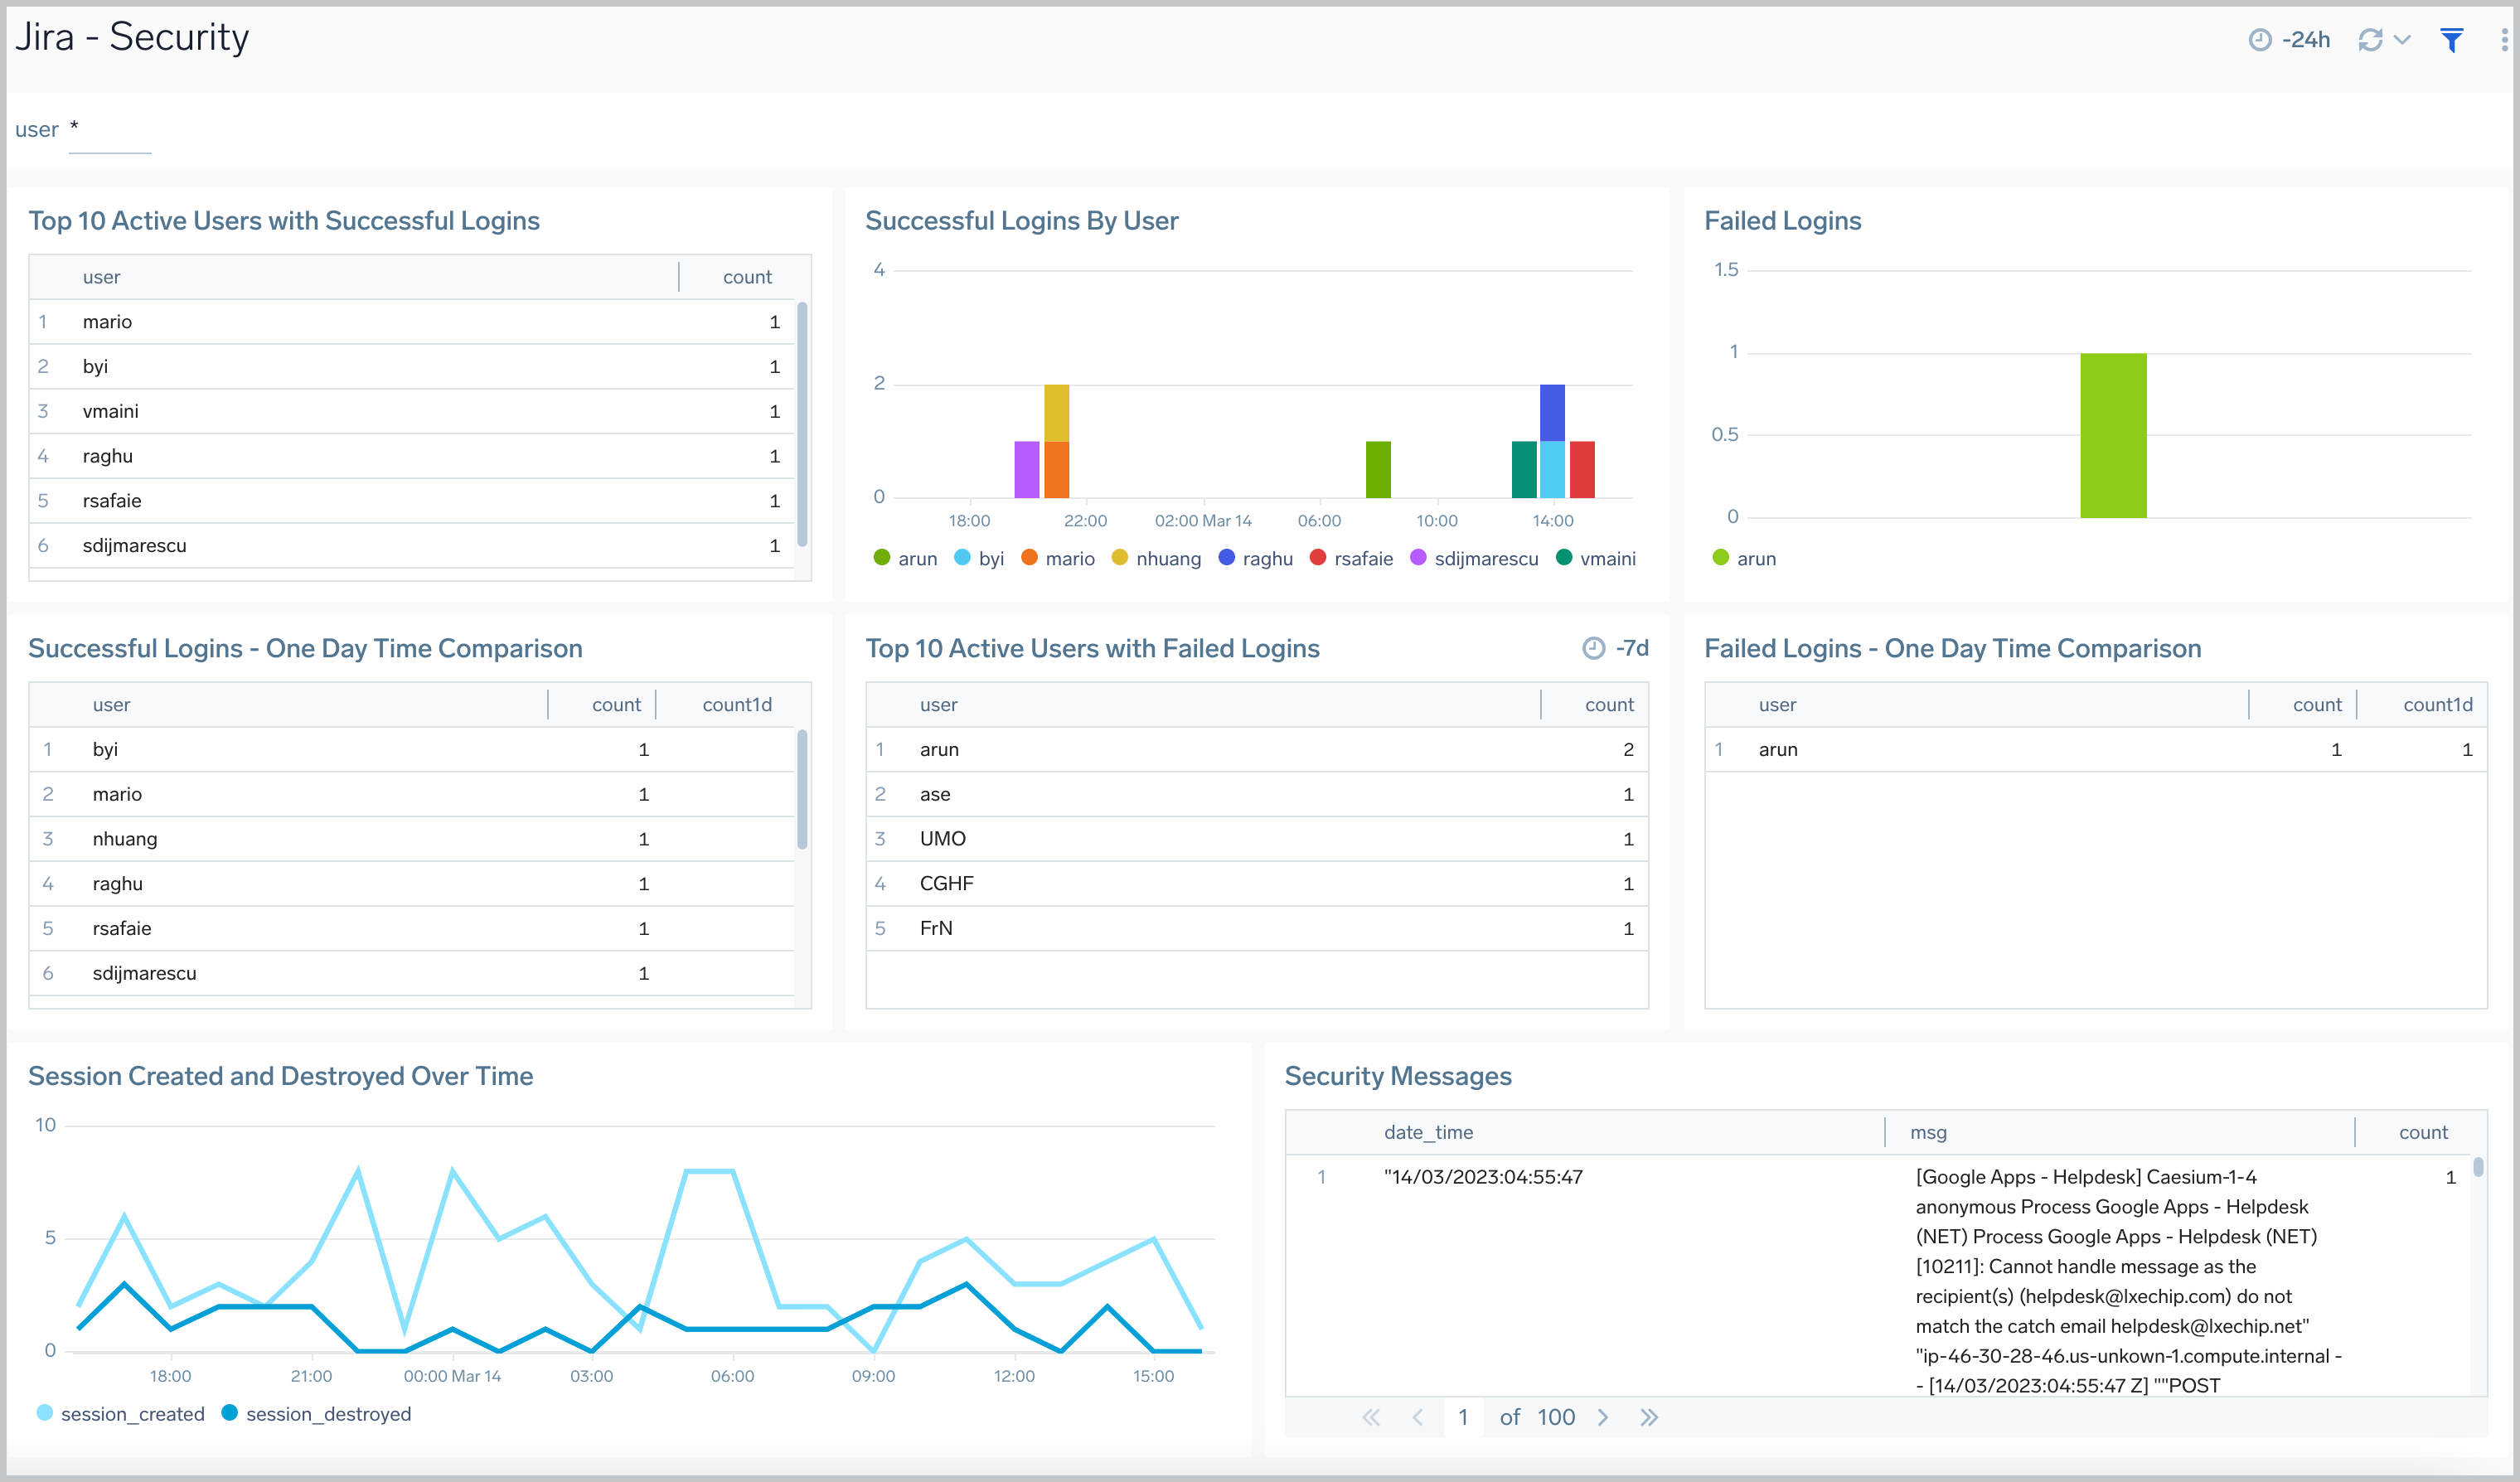Sort by msg column in Security Messages
Viewport: 2520px width, 1482px height.
(x=1928, y=1132)
